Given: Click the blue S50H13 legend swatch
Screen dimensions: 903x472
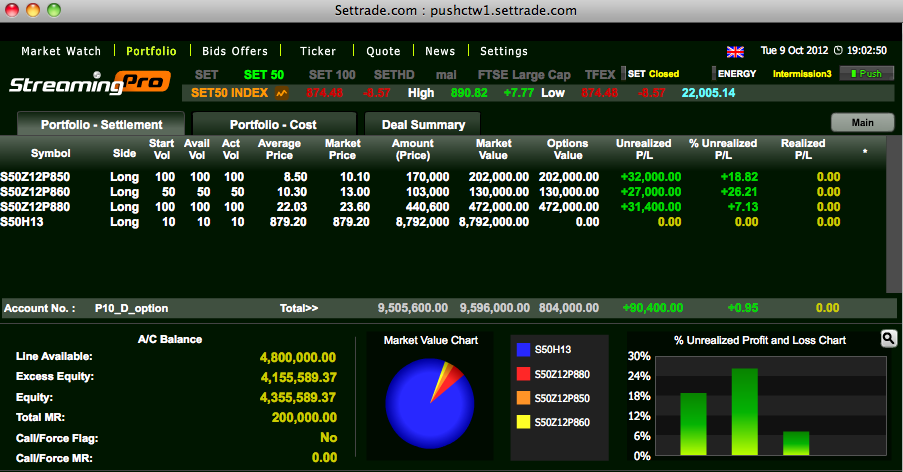Looking at the screenshot, I should coord(523,349).
